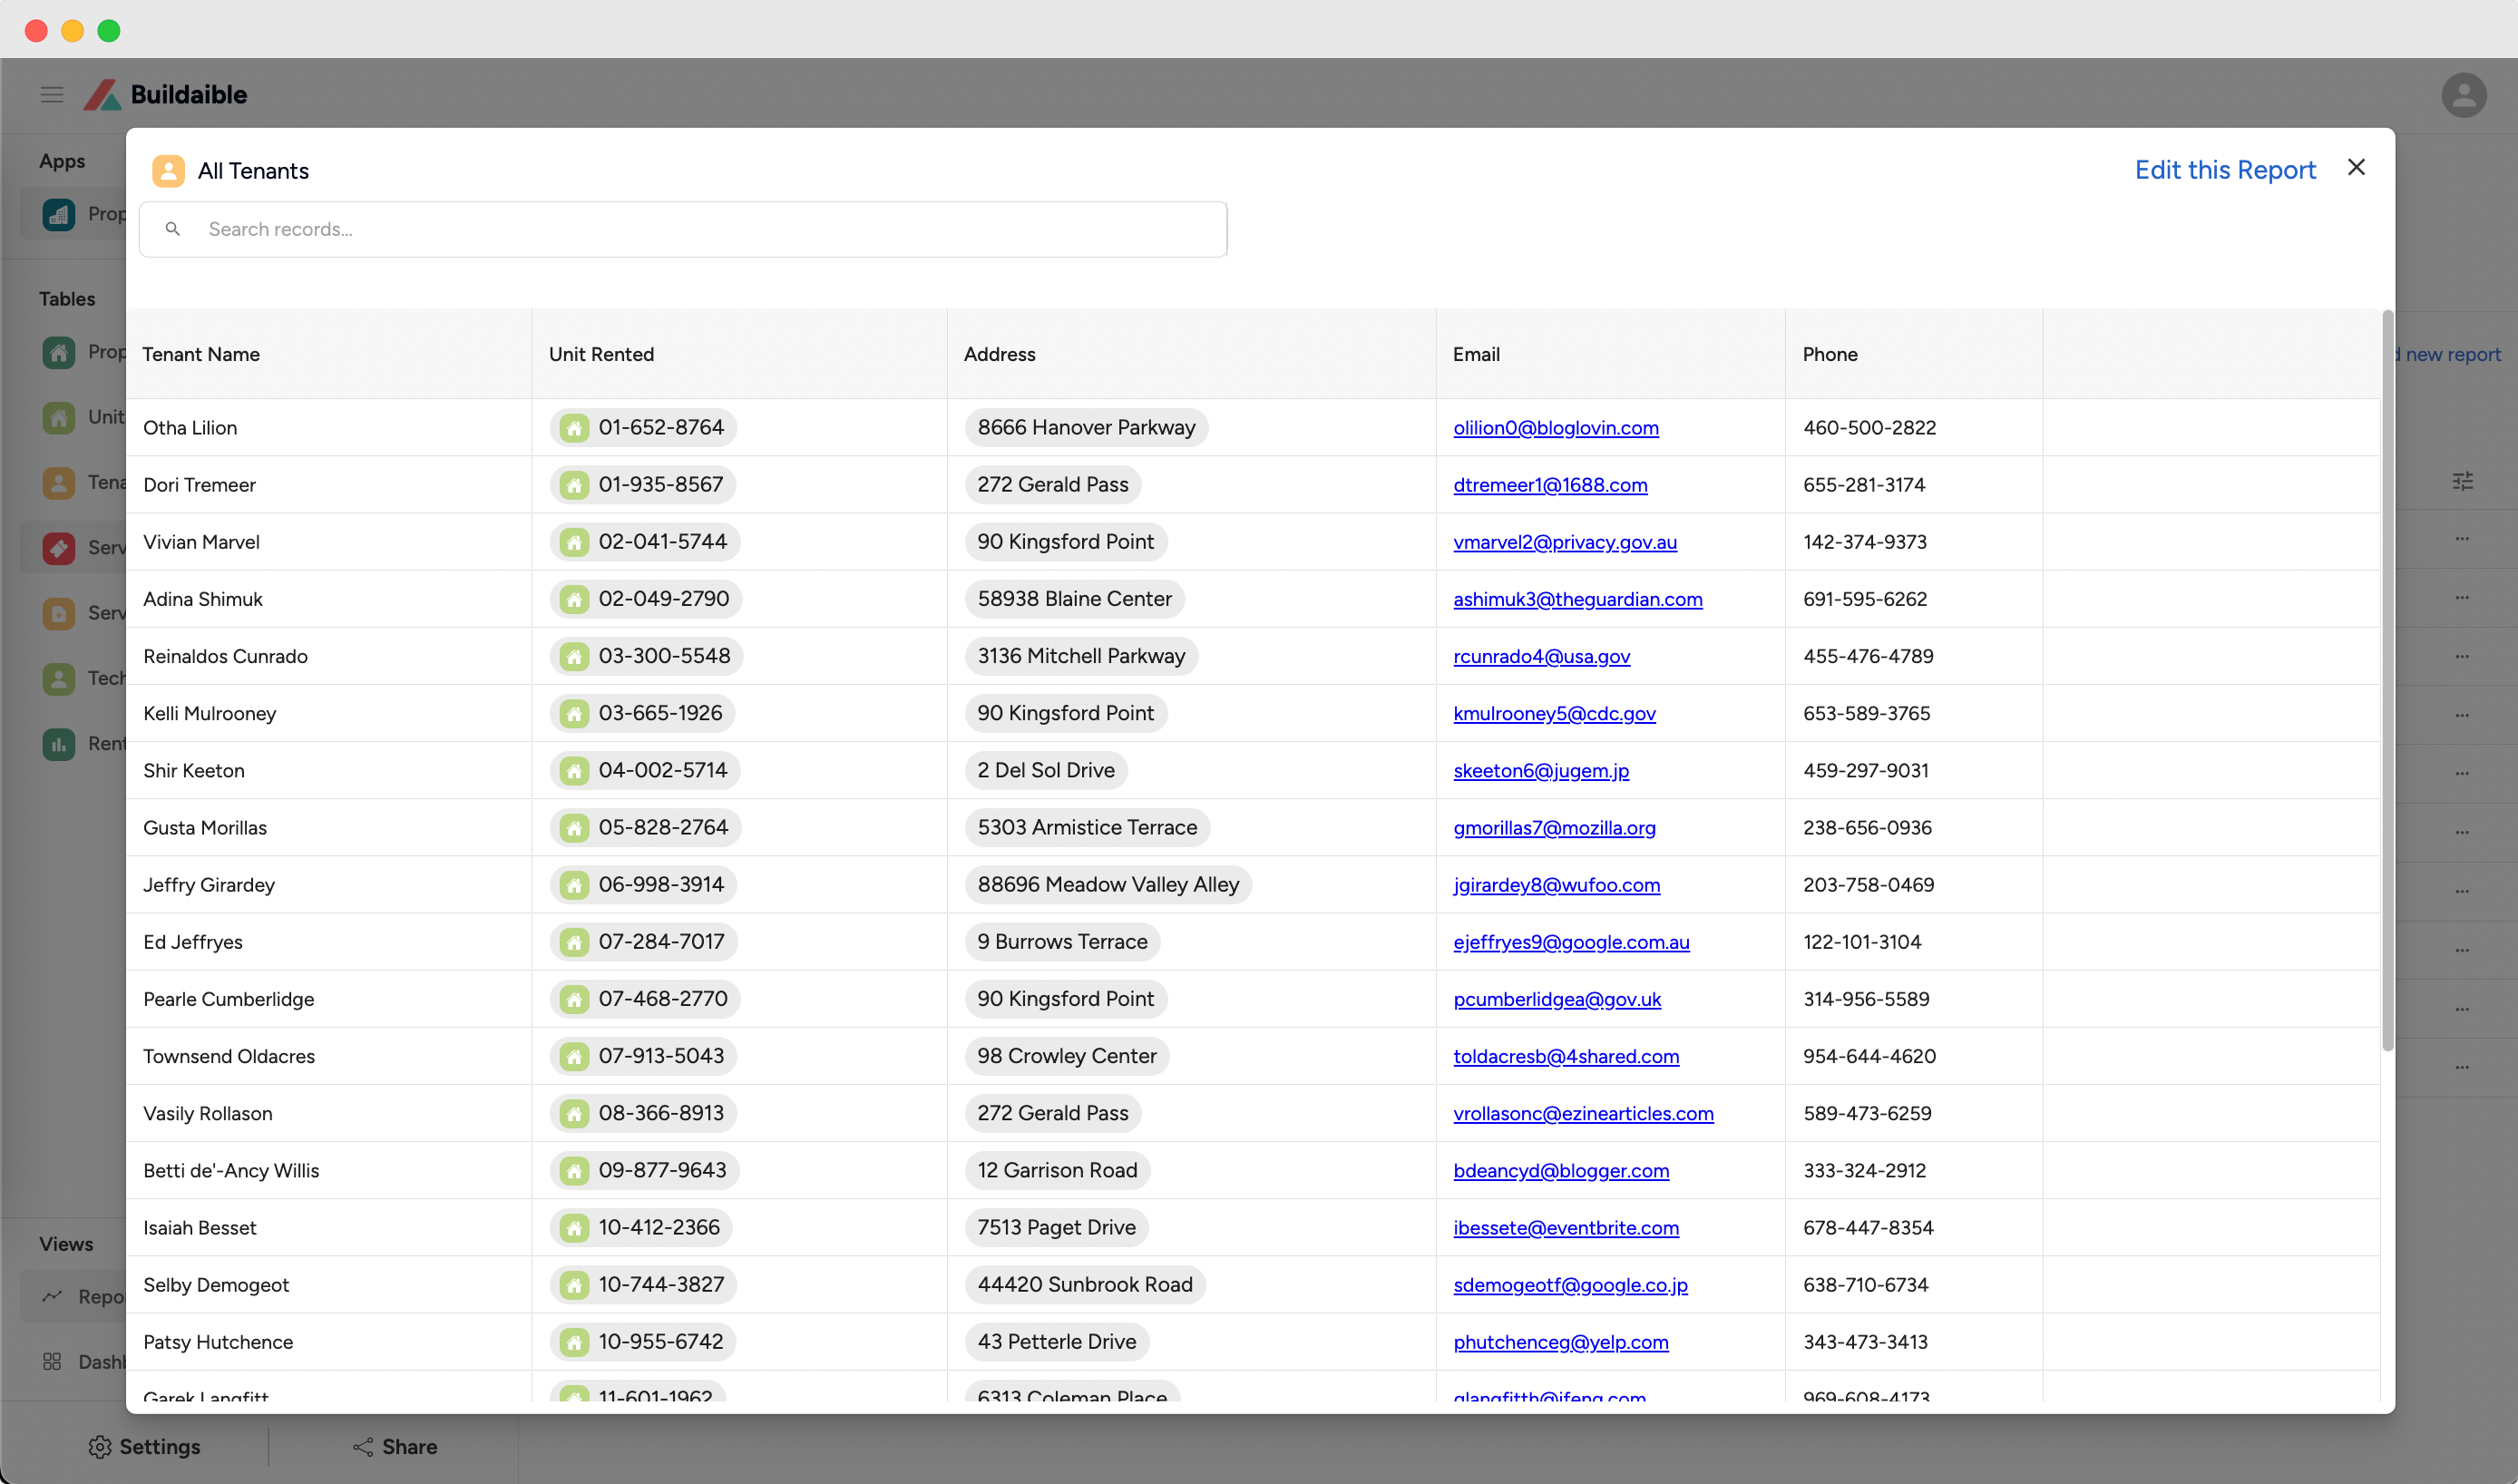Click phone number 460-500-2822
The height and width of the screenshot is (1484, 2518).
[x=1869, y=427]
